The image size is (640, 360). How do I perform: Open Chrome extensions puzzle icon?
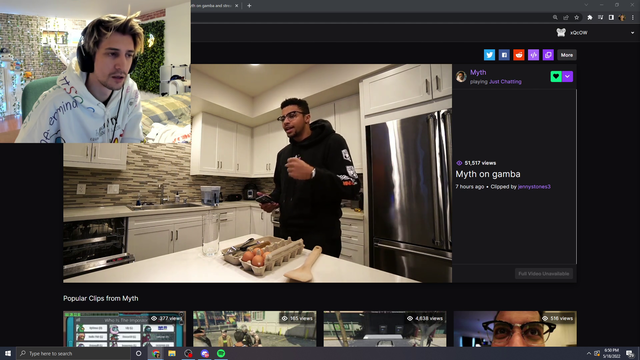pyautogui.click(x=590, y=18)
